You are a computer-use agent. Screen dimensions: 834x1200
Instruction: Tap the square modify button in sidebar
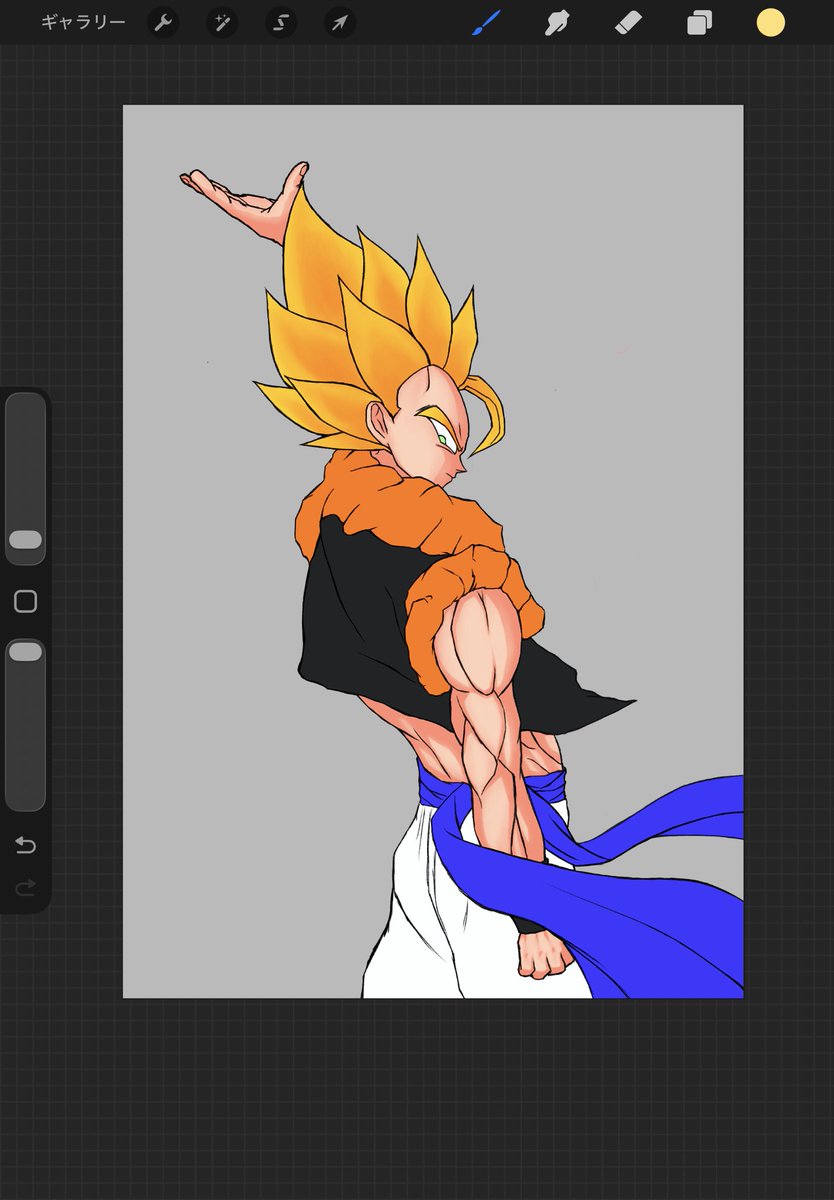(x=25, y=601)
